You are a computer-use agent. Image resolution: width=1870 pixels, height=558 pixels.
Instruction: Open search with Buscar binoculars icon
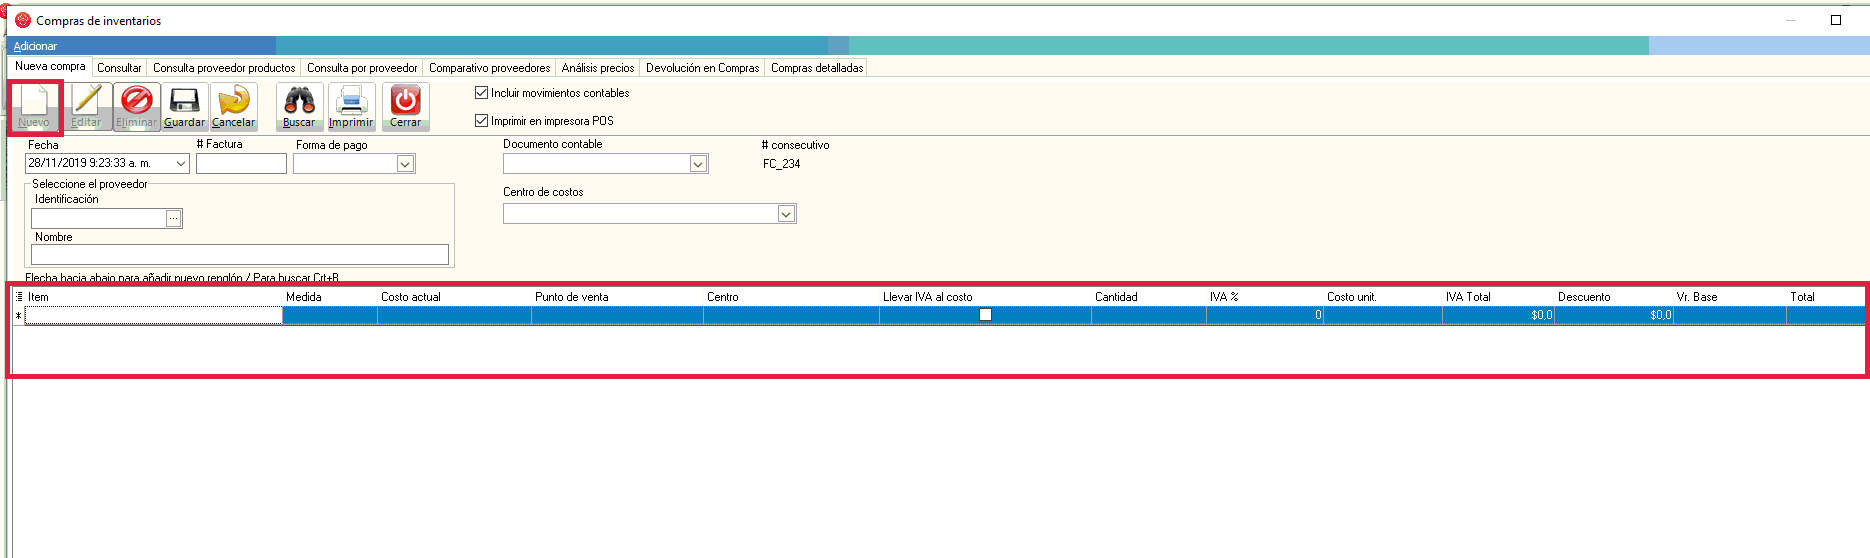coord(299,102)
